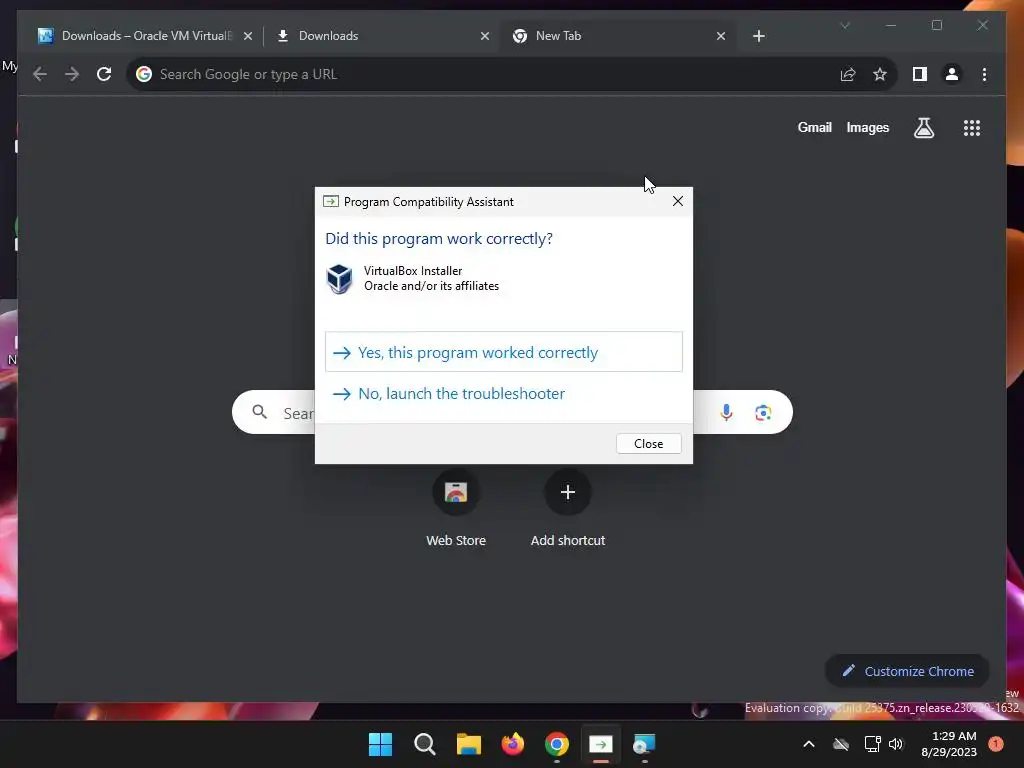The width and height of the screenshot is (1024, 768).
Task: Close the Oracle VM VirtualBox tab
Action: 248,36
